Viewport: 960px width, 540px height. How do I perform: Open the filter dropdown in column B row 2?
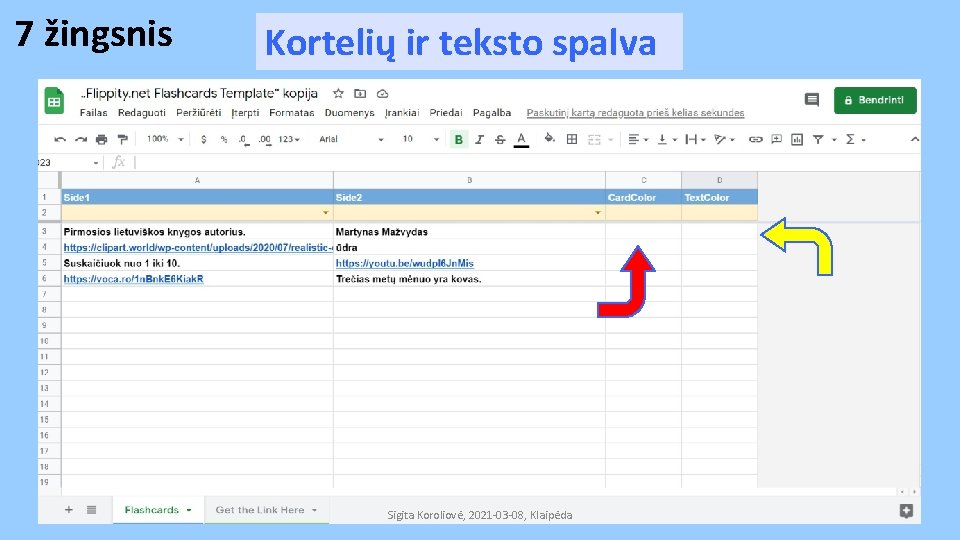tap(598, 213)
